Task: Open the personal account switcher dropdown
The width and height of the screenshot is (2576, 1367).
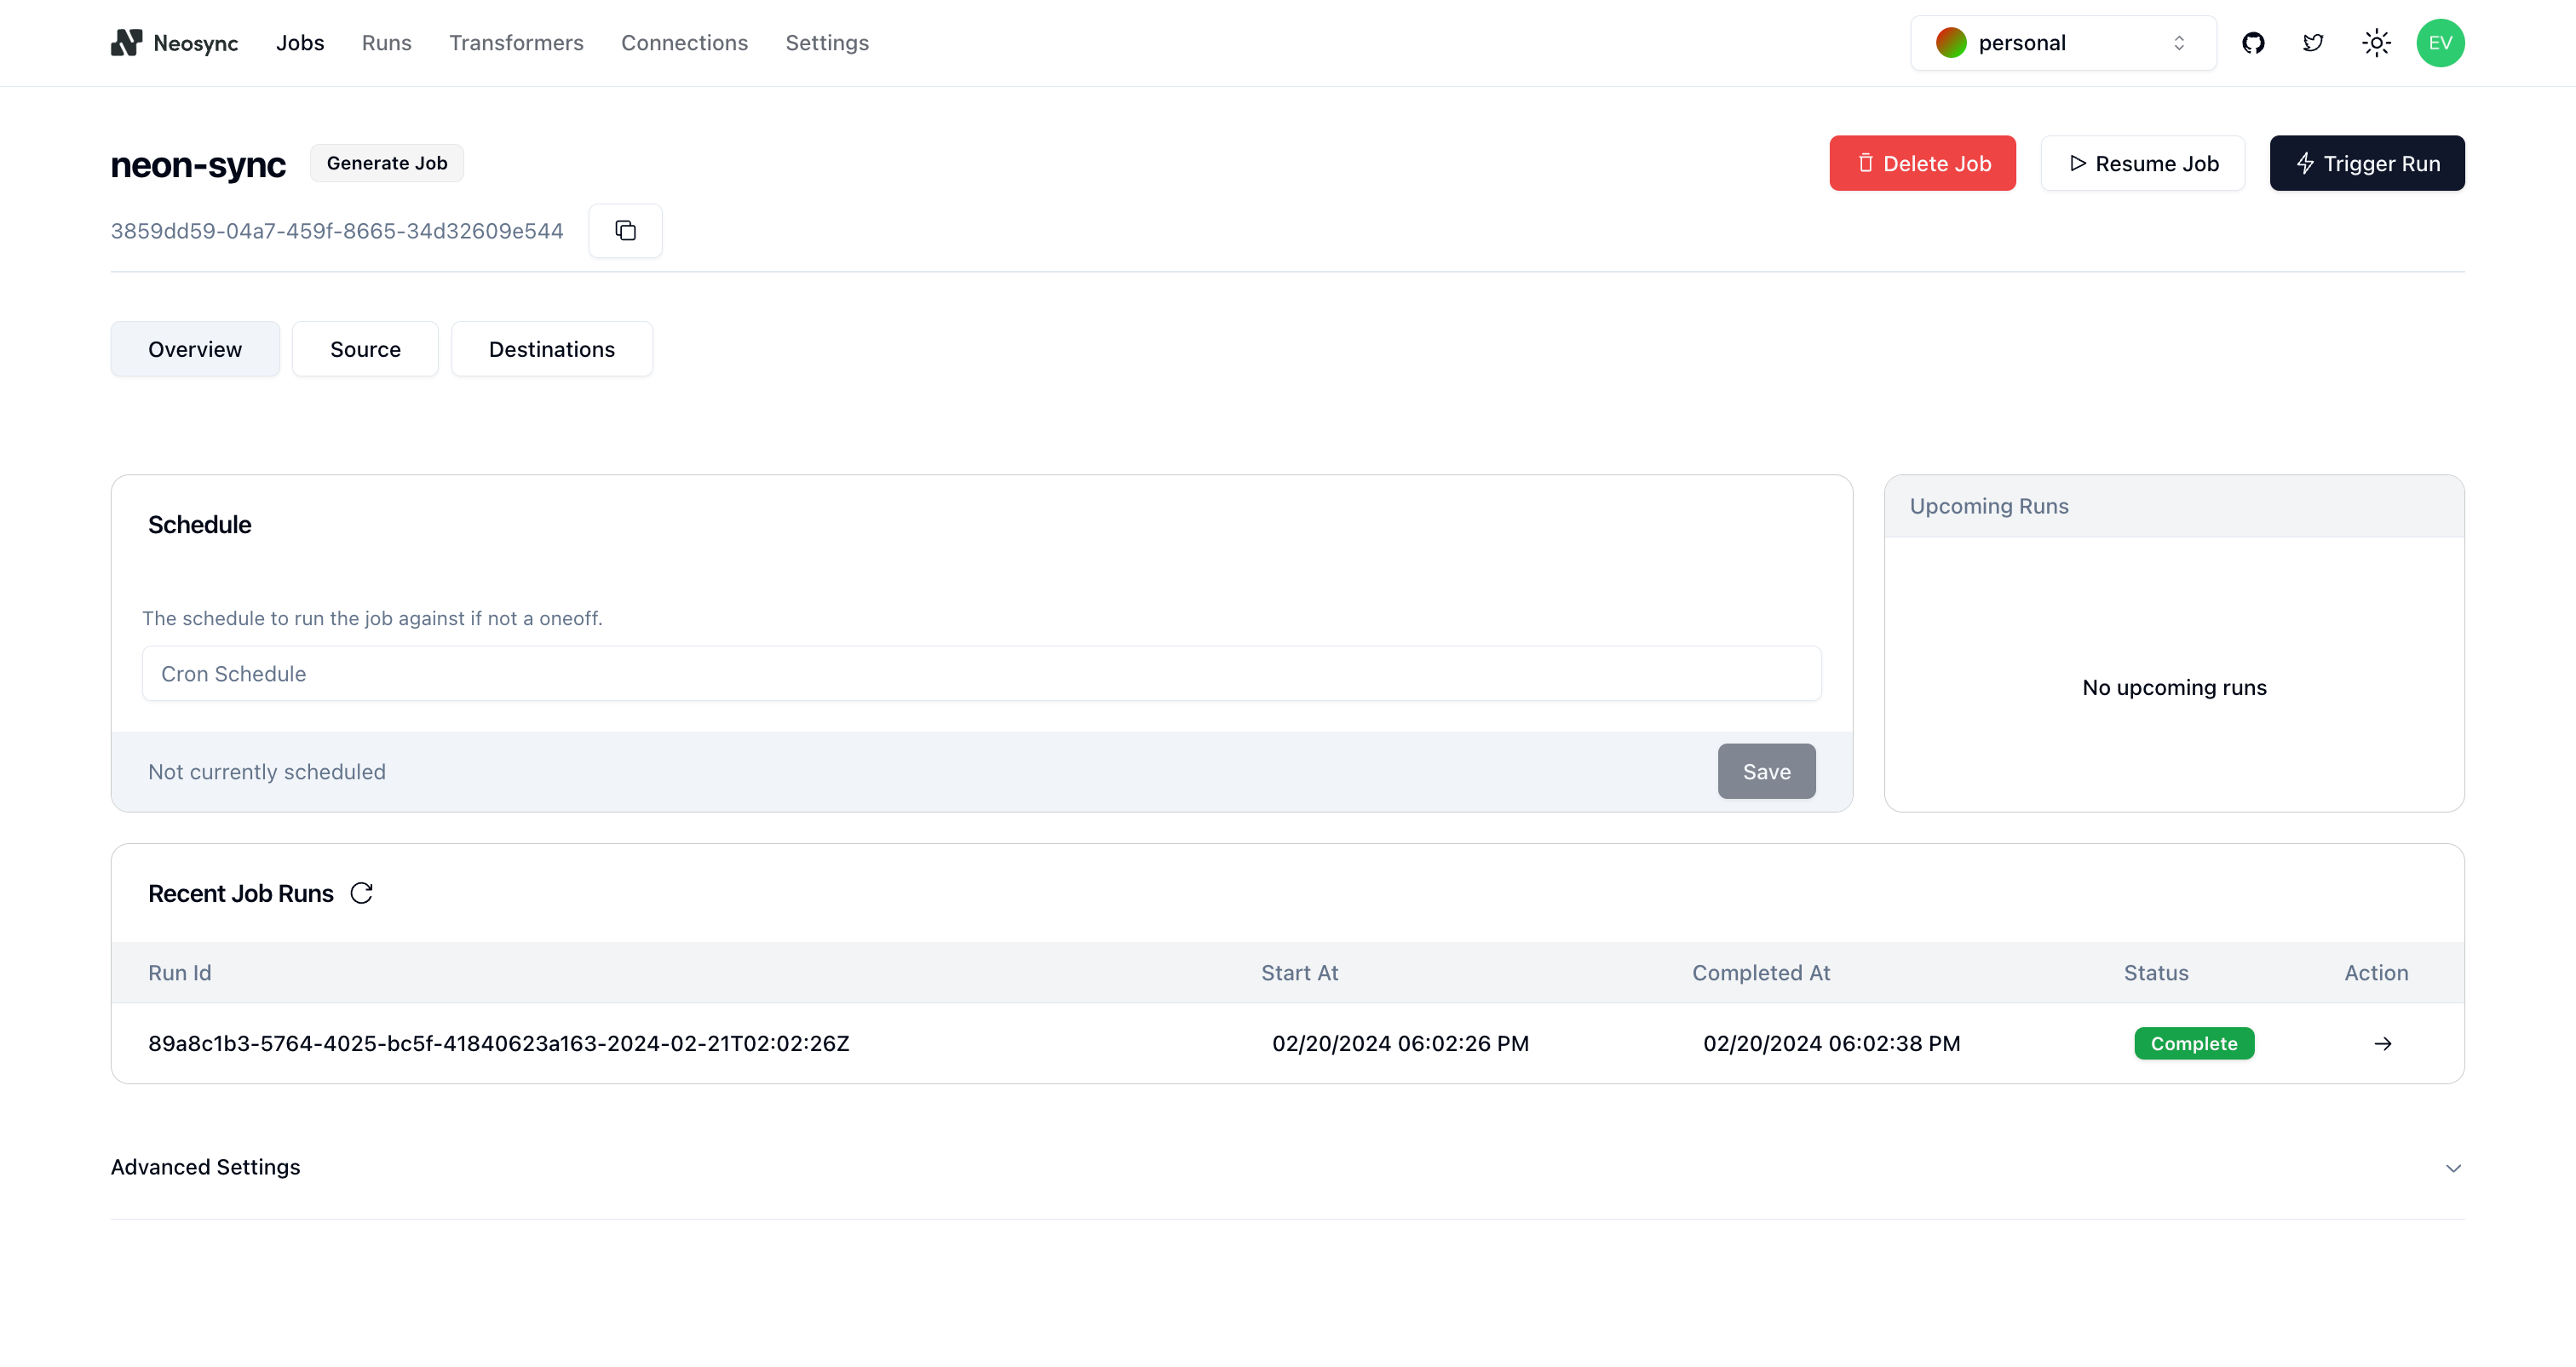Action: (x=2063, y=43)
